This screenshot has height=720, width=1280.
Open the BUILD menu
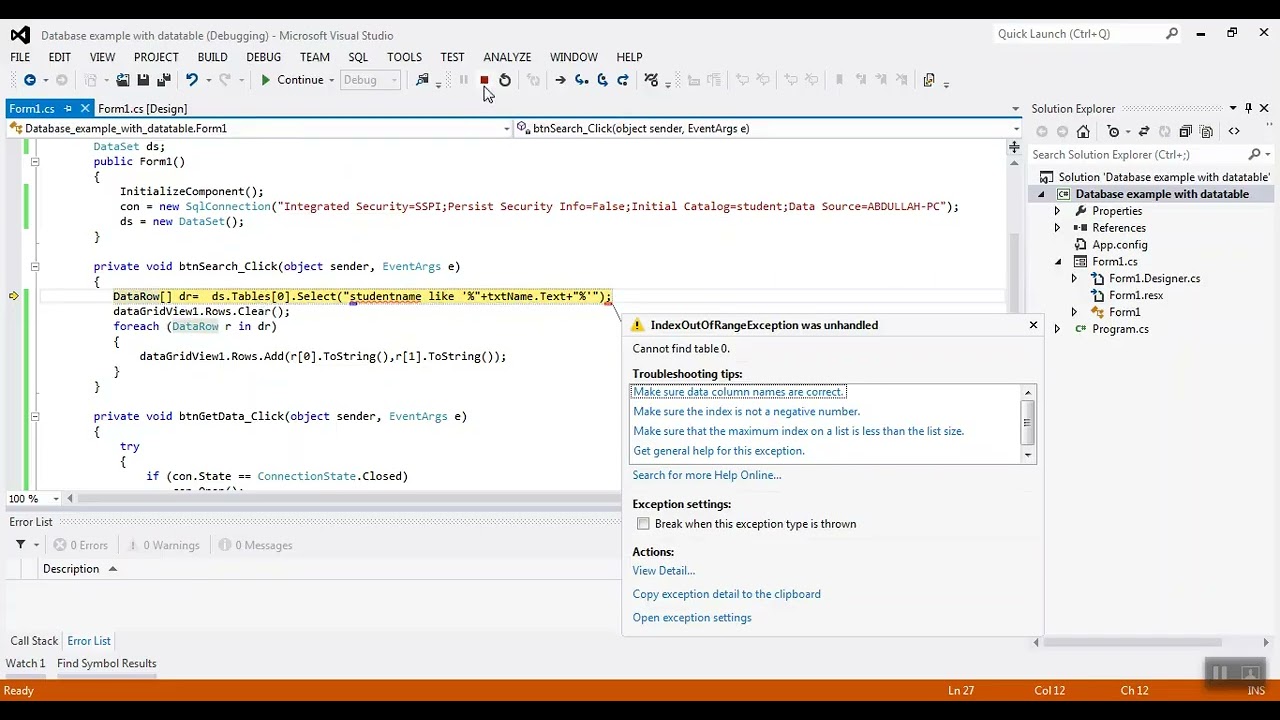point(212,57)
